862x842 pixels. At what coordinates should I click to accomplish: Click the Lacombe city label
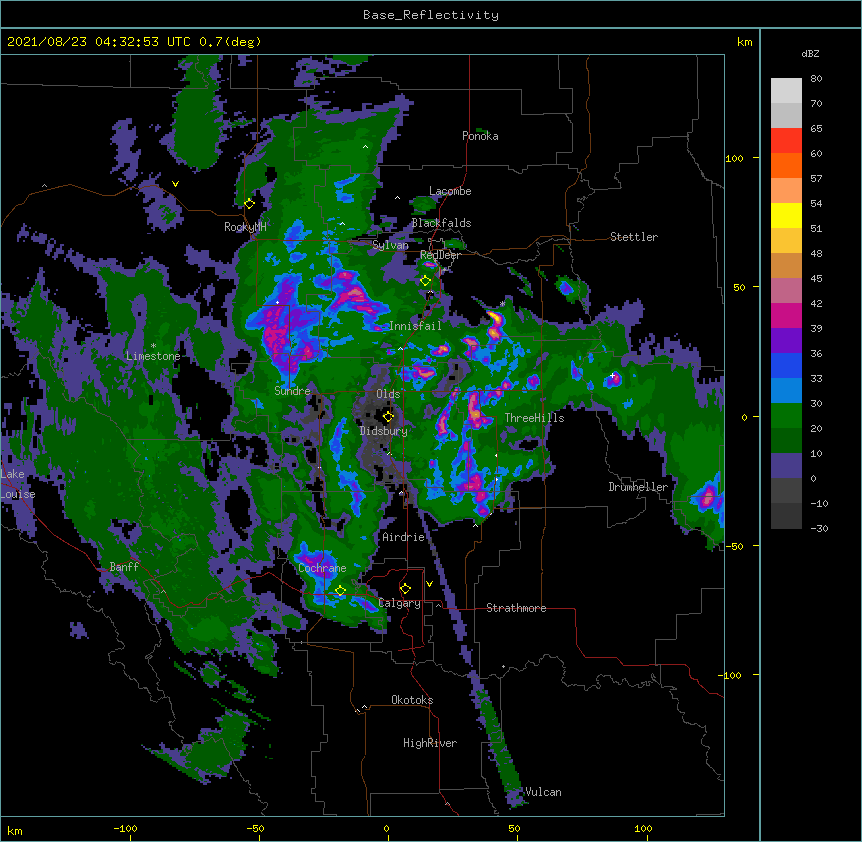pyautogui.click(x=450, y=191)
